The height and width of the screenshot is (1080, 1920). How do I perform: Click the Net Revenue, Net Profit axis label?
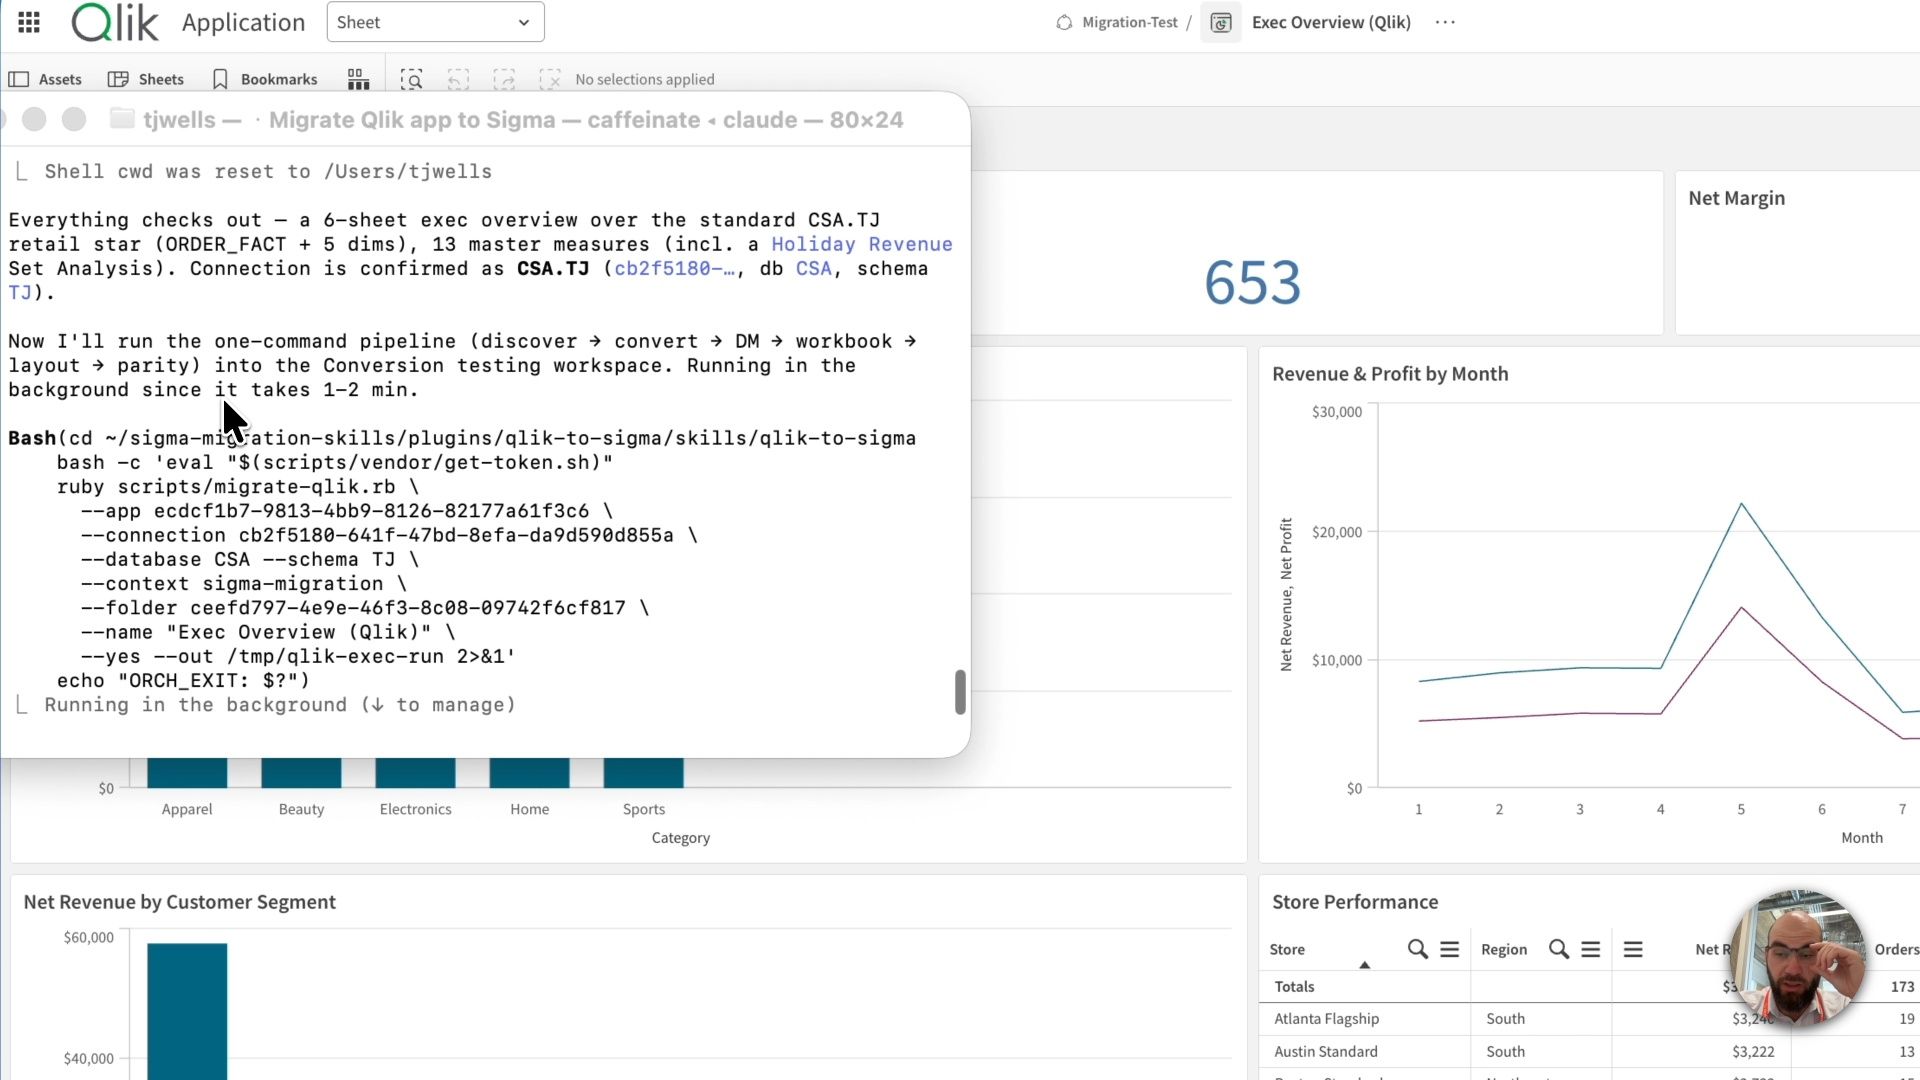coord(1286,594)
